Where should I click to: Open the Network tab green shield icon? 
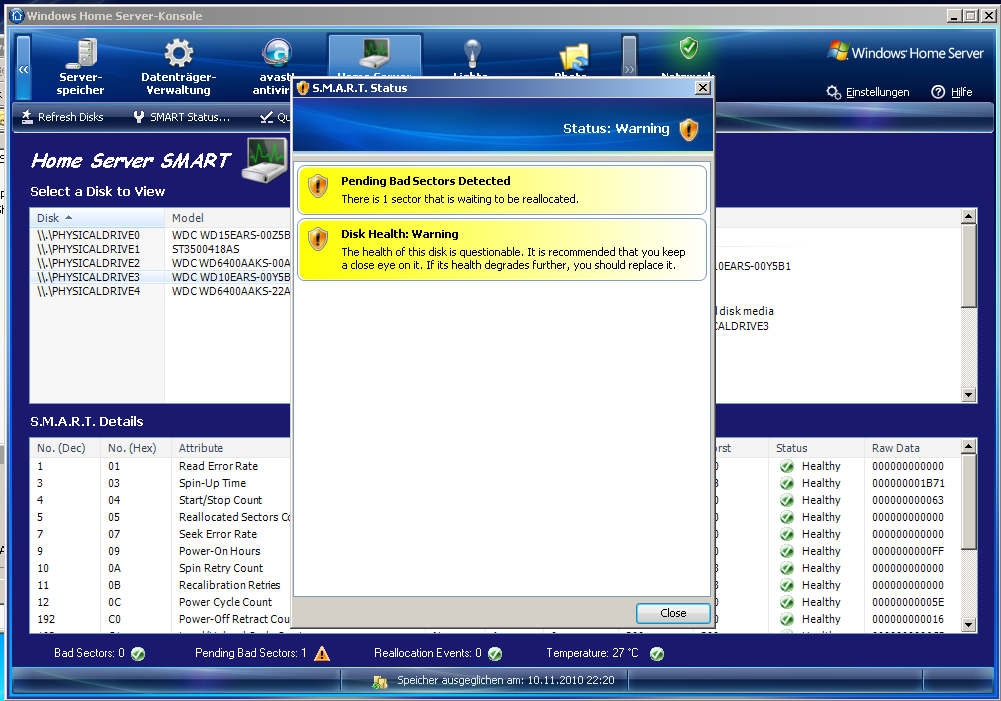(x=688, y=48)
